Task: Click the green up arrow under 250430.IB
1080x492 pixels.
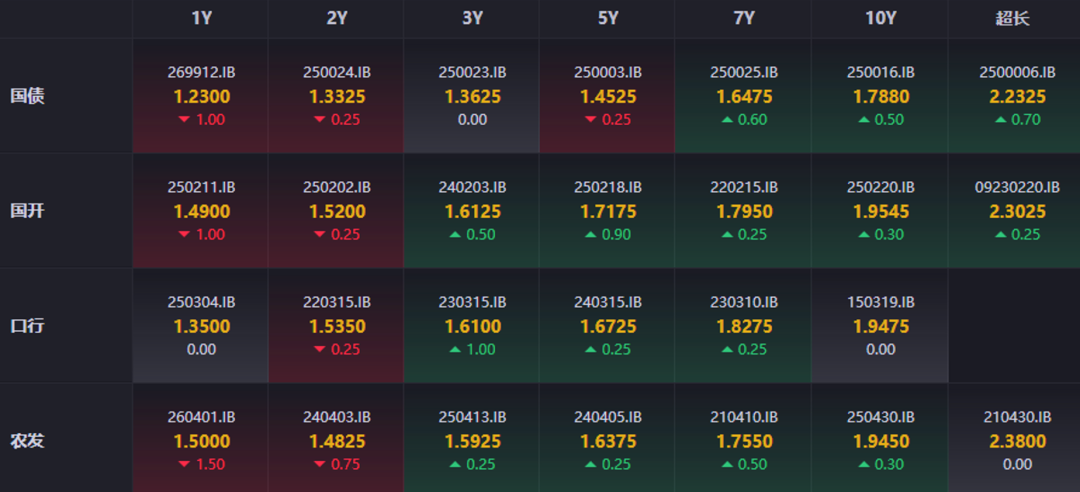Action: tap(863, 465)
